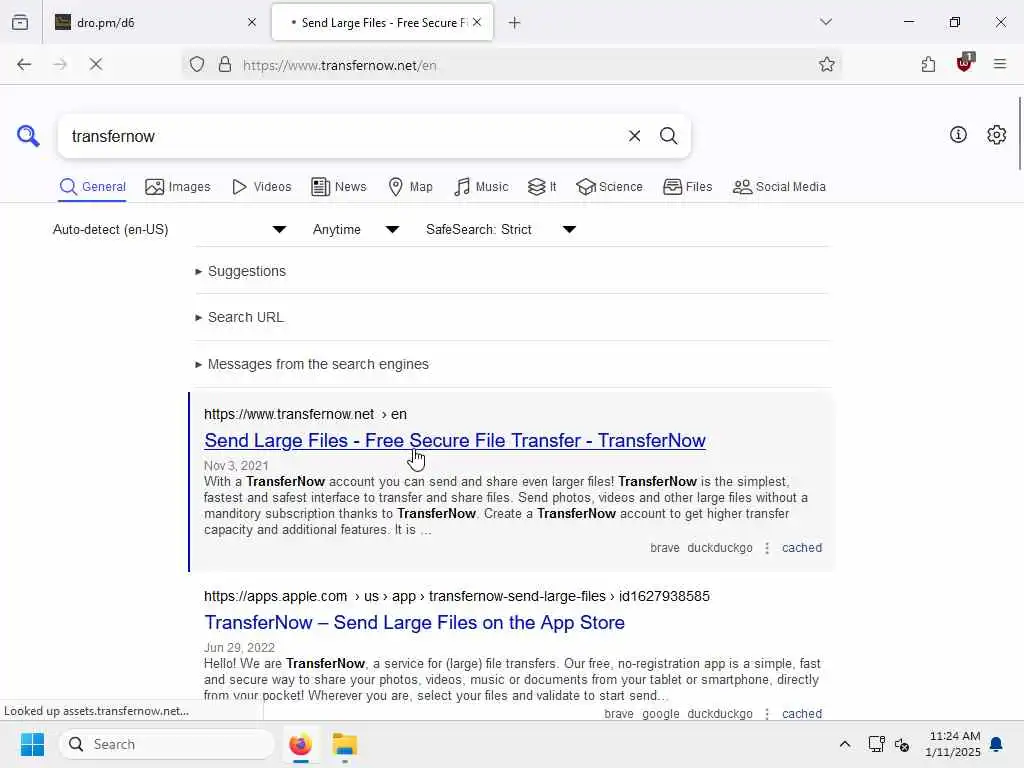The width and height of the screenshot is (1024, 768).
Task: Select the General search category
Action: [92, 187]
